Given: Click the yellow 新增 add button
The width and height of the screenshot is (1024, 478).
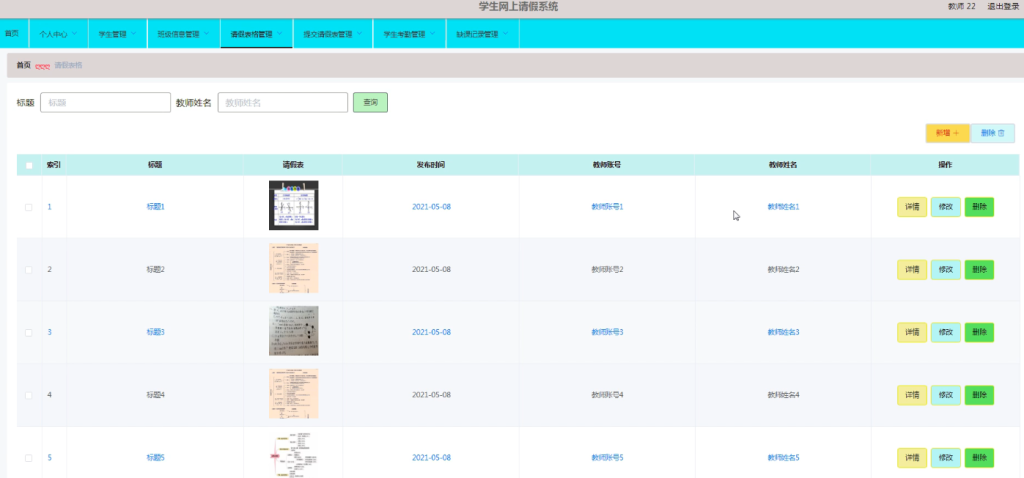Looking at the screenshot, I should (948, 133).
